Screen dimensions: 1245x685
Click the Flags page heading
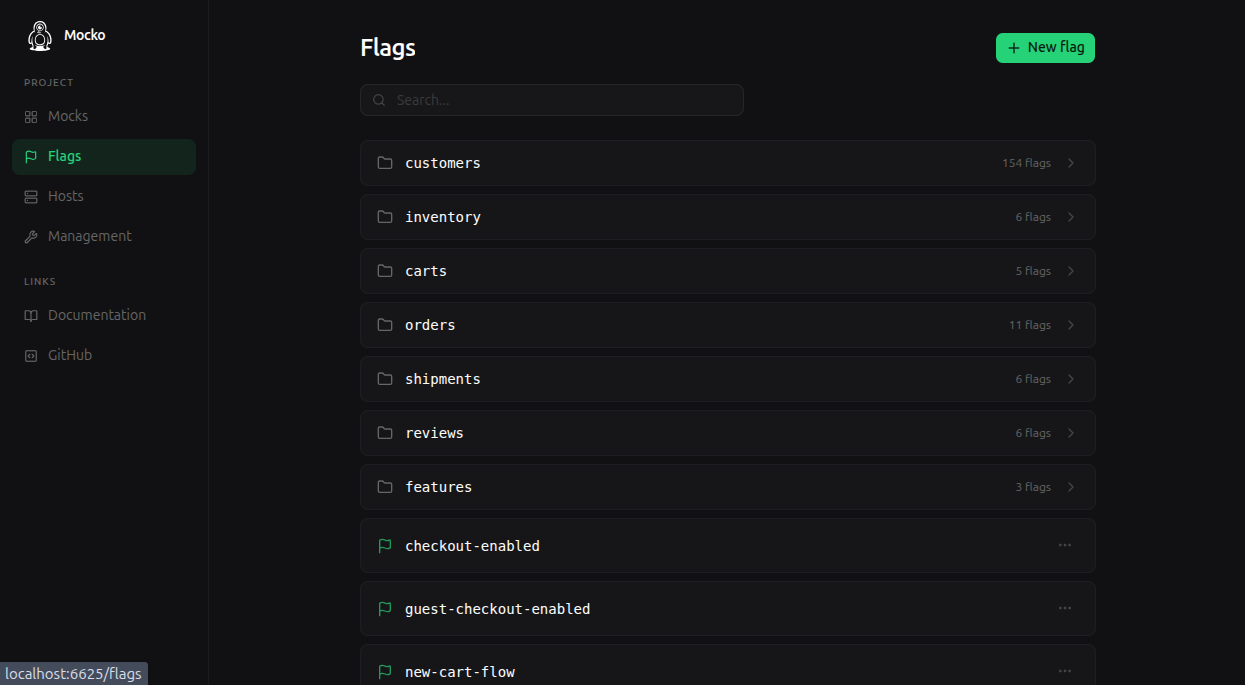tap(388, 48)
